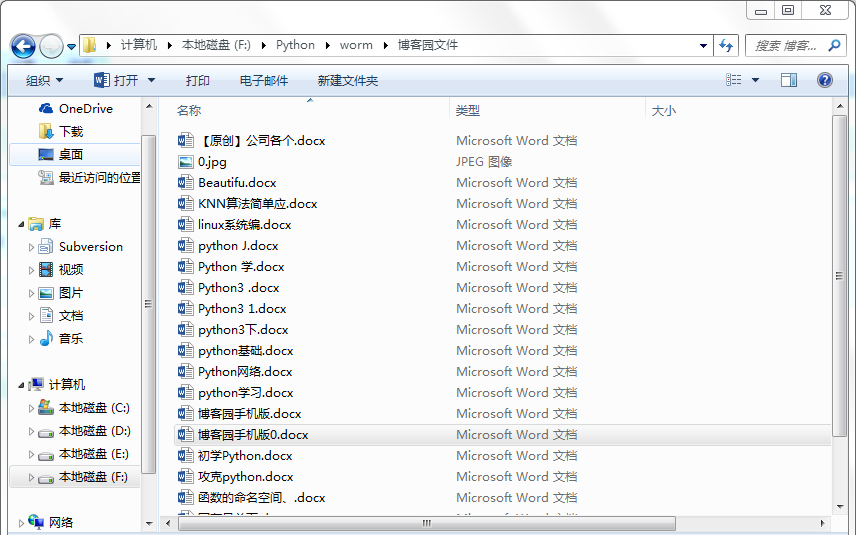The image size is (856, 535).
Task: Click Word icon of linux系统编.docx
Action: click(x=186, y=225)
